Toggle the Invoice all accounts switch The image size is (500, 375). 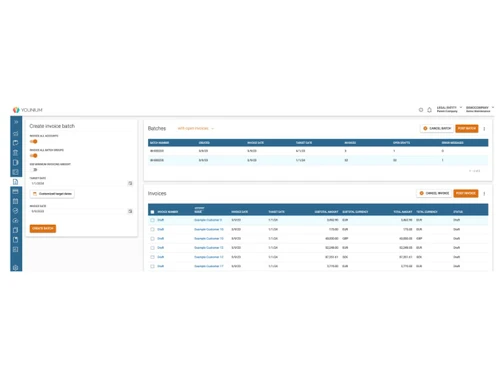point(34,141)
